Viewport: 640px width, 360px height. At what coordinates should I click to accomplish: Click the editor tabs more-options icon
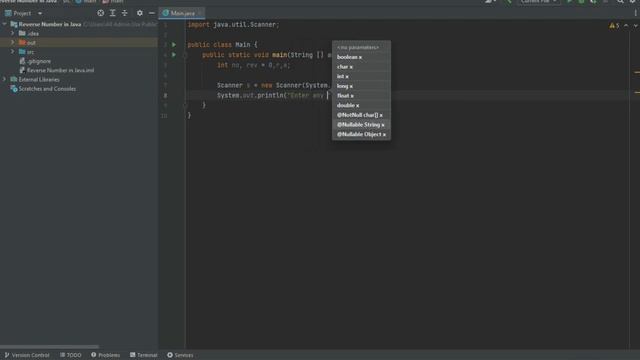pyautogui.click(x=636, y=13)
